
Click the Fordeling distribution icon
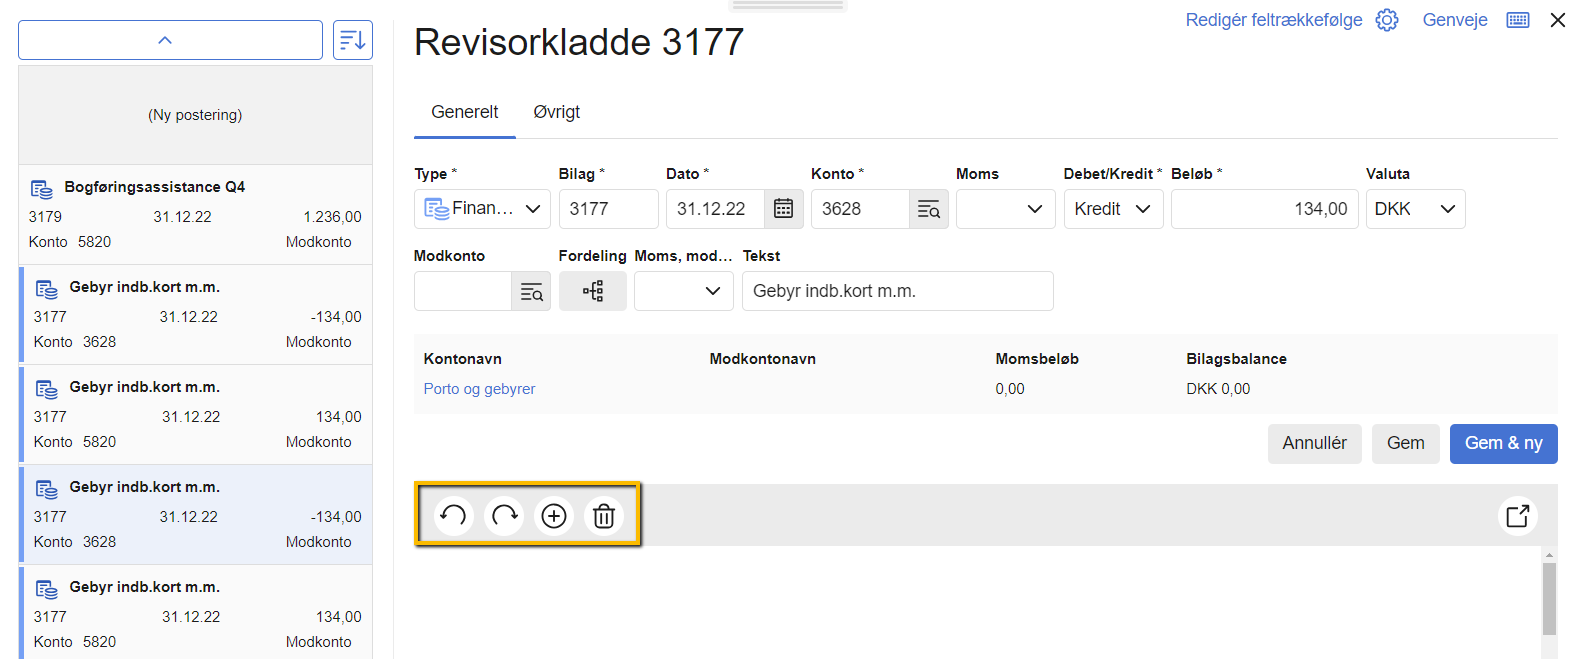(x=593, y=291)
